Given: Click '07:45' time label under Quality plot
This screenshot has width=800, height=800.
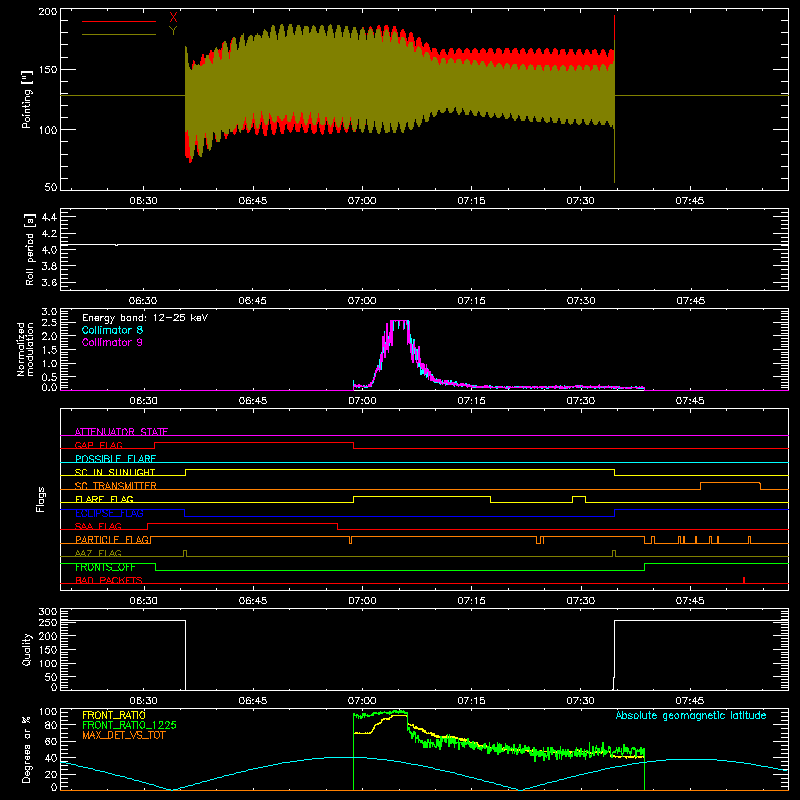Looking at the screenshot, I should tap(689, 701).
